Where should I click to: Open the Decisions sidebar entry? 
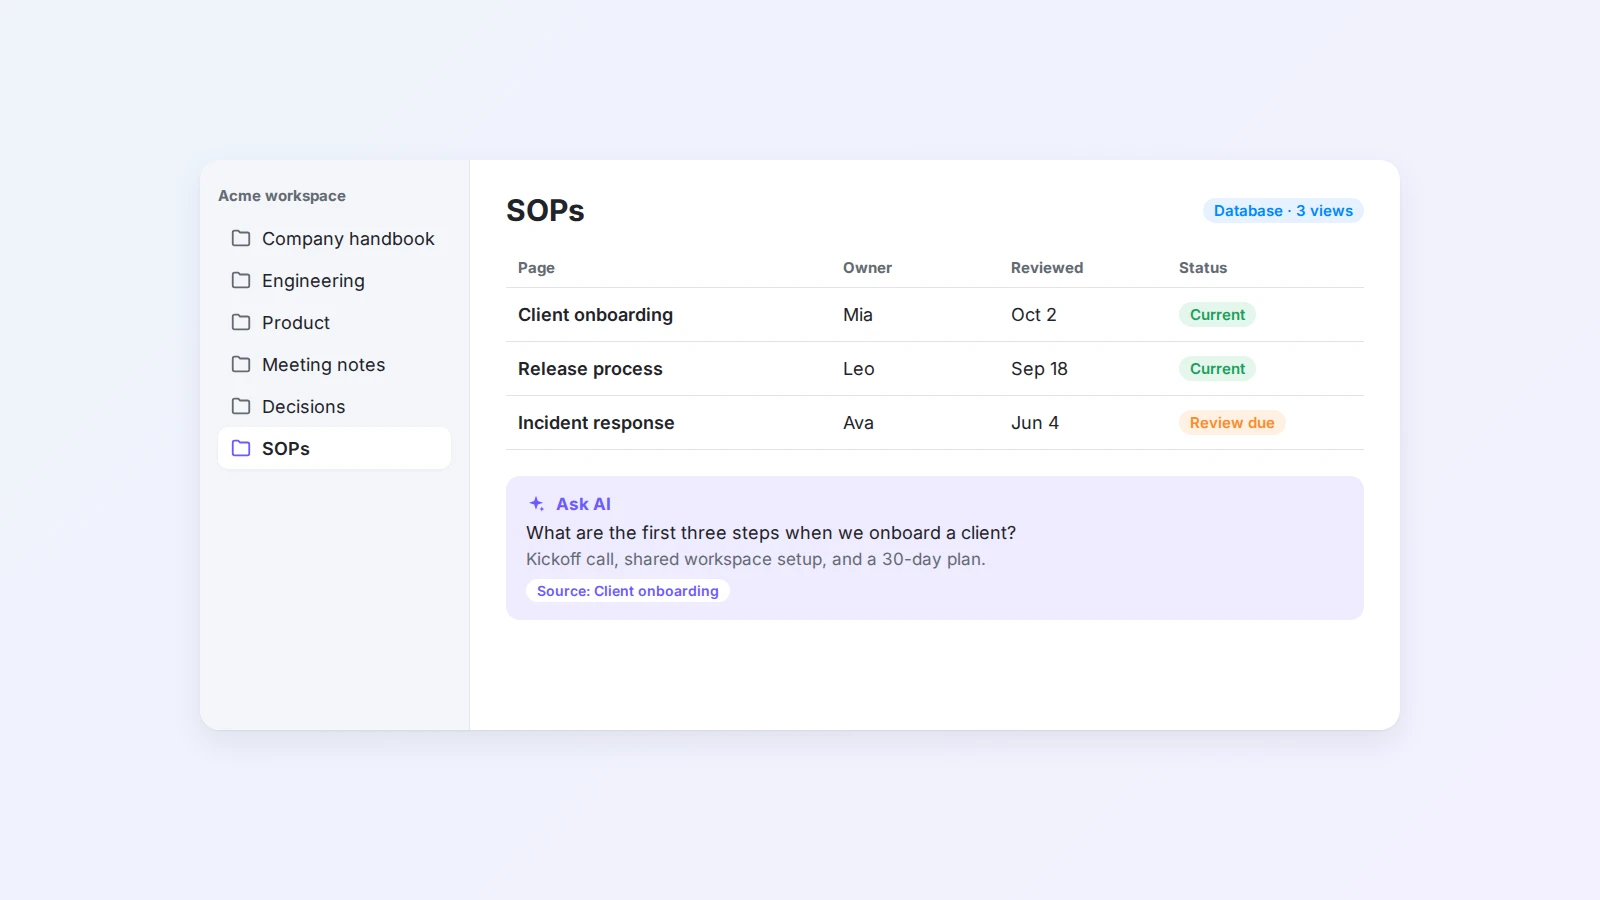(x=334, y=406)
